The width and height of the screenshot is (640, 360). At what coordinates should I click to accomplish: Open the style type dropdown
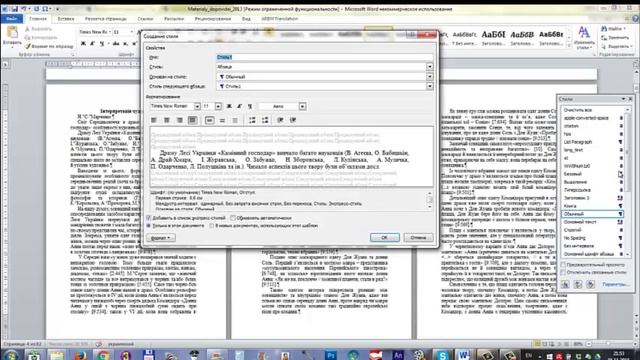(x=429, y=67)
